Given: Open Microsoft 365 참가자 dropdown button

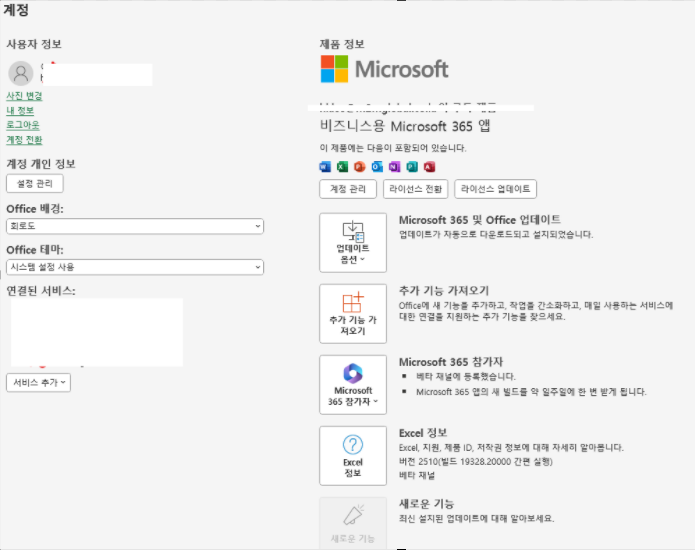Looking at the screenshot, I should tap(353, 385).
